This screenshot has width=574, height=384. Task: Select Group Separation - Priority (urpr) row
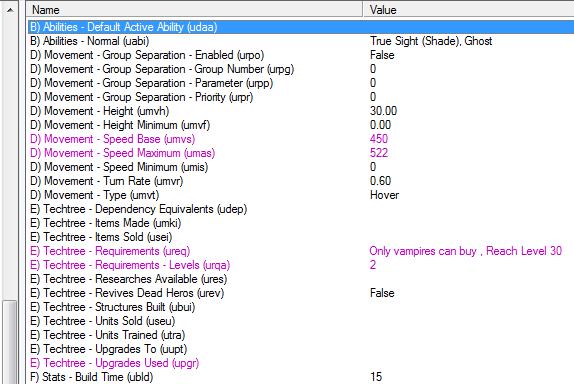point(301,97)
